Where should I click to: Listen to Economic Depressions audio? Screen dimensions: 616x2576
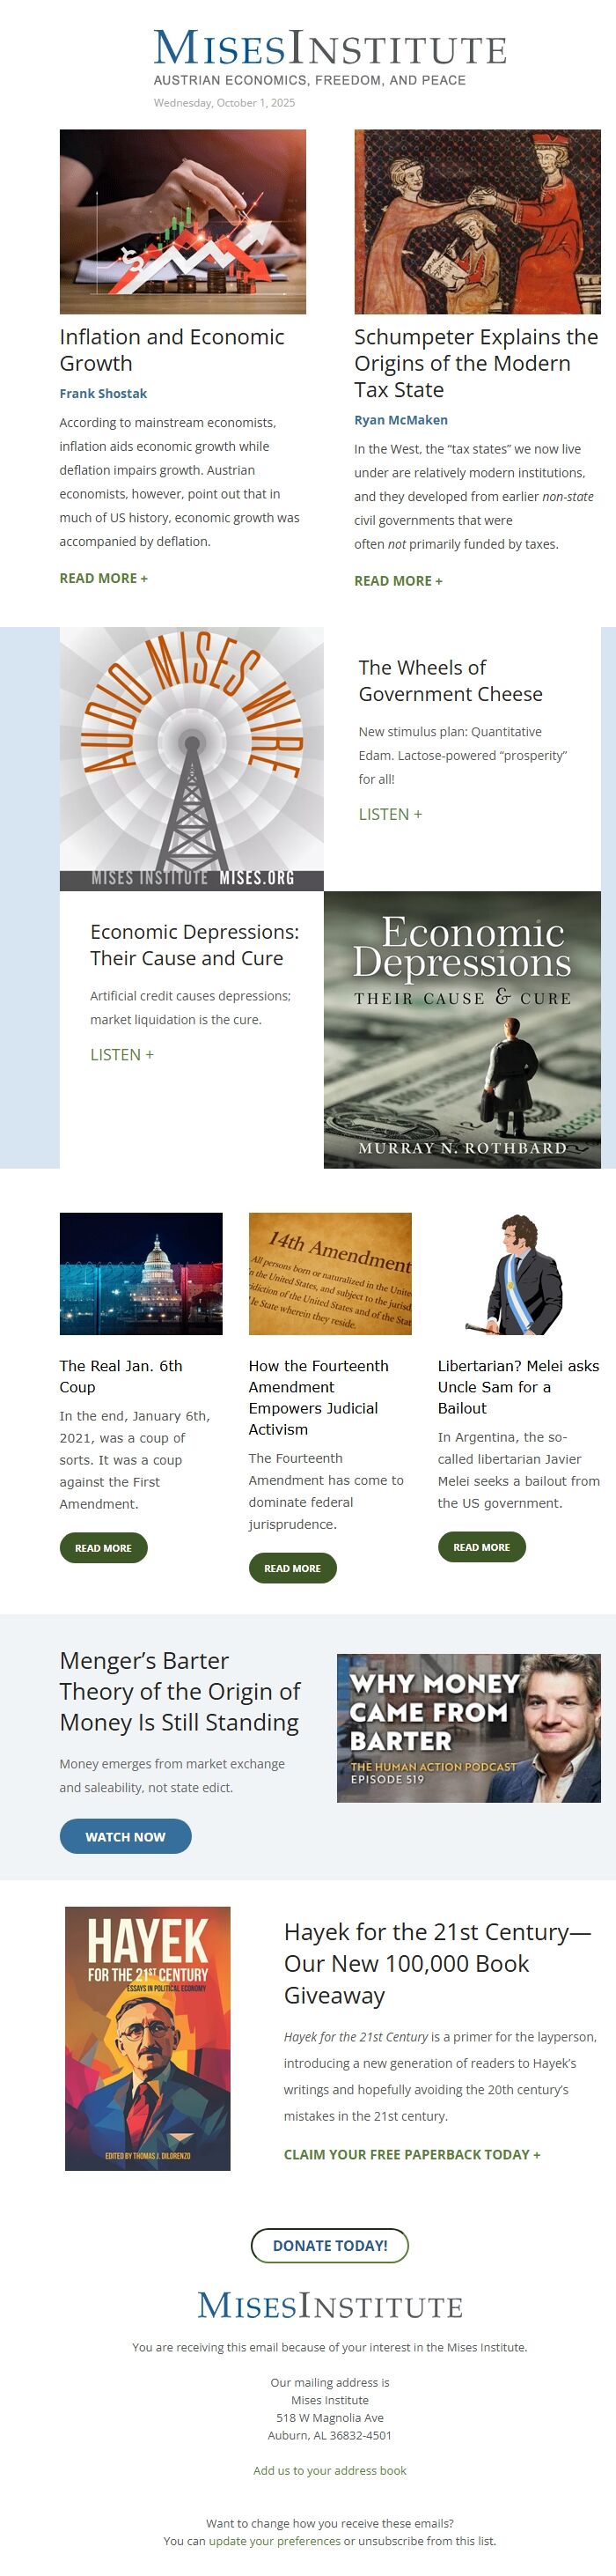click(x=122, y=1054)
